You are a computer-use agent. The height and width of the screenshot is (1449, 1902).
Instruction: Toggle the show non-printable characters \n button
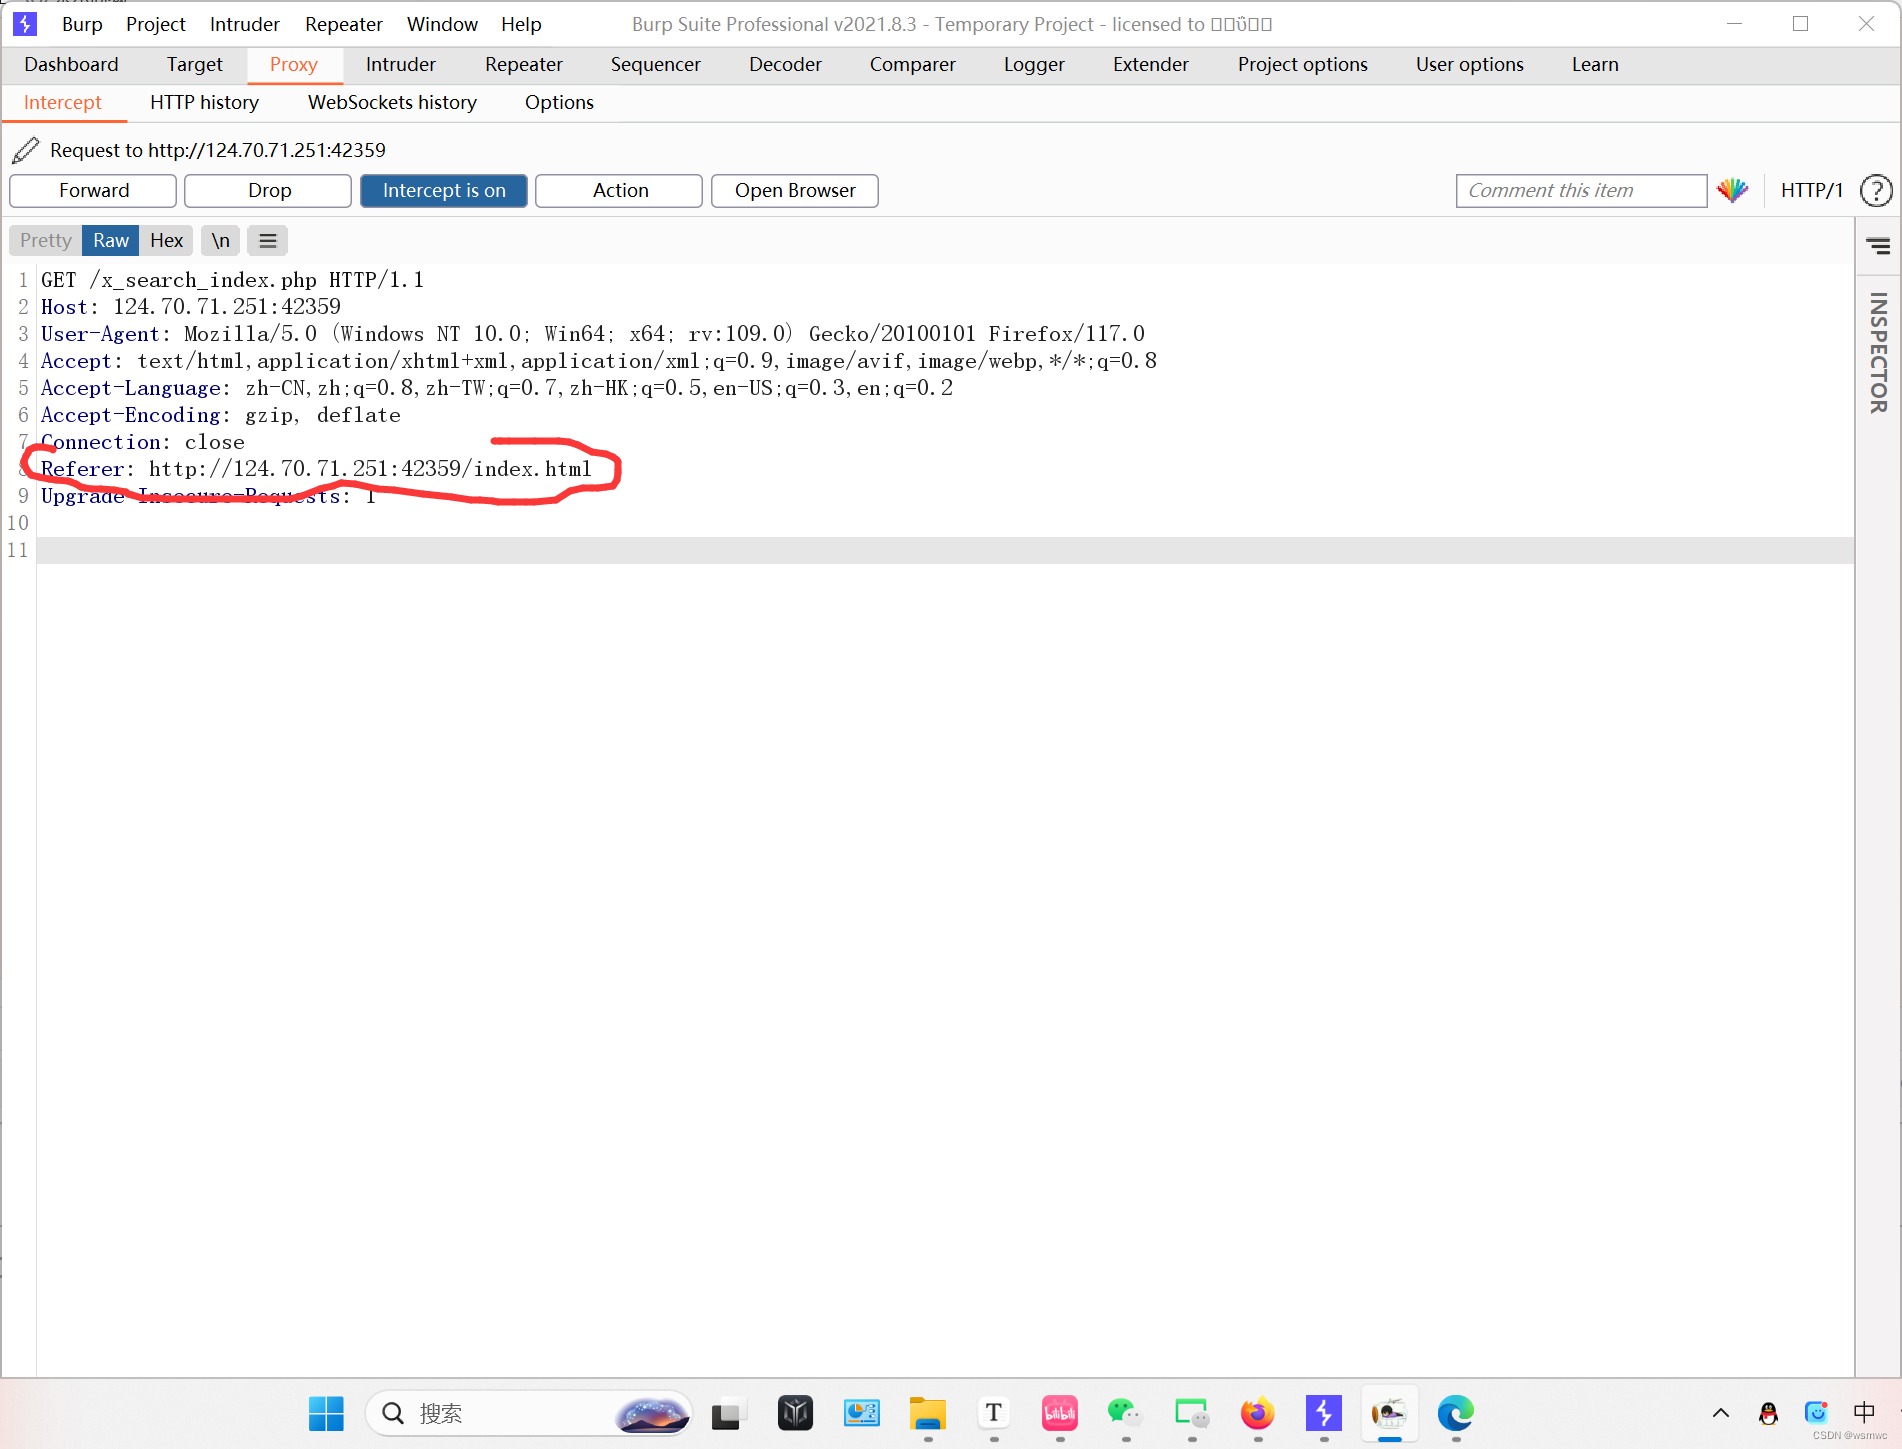point(220,240)
